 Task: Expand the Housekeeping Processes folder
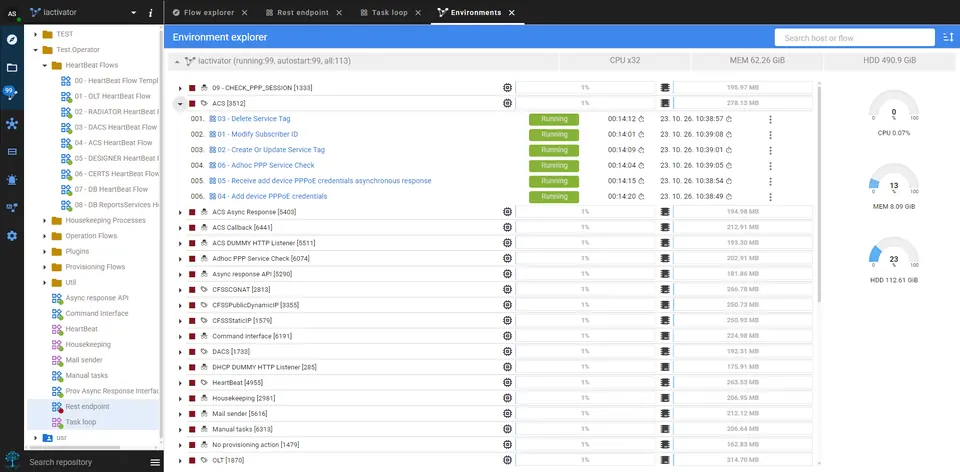tap(45, 220)
